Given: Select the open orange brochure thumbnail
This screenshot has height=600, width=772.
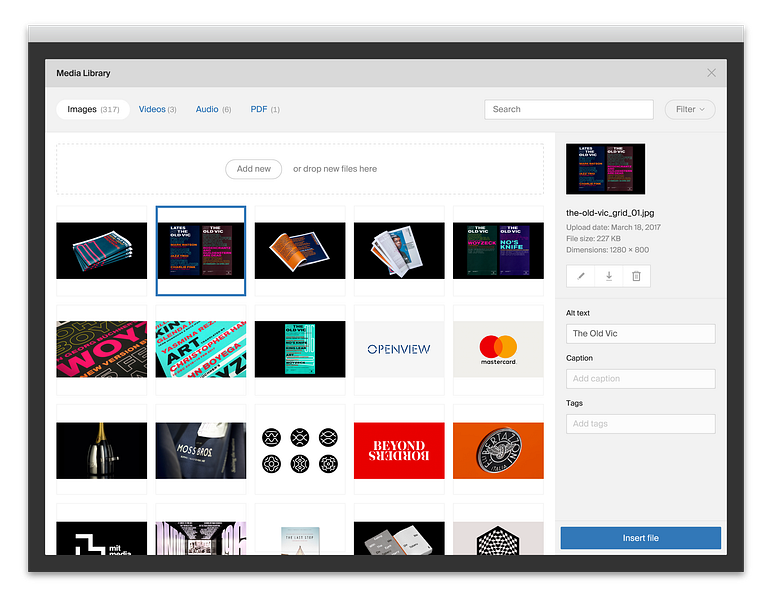Looking at the screenshot, I should pyautogui.click(x=300, y=251).
